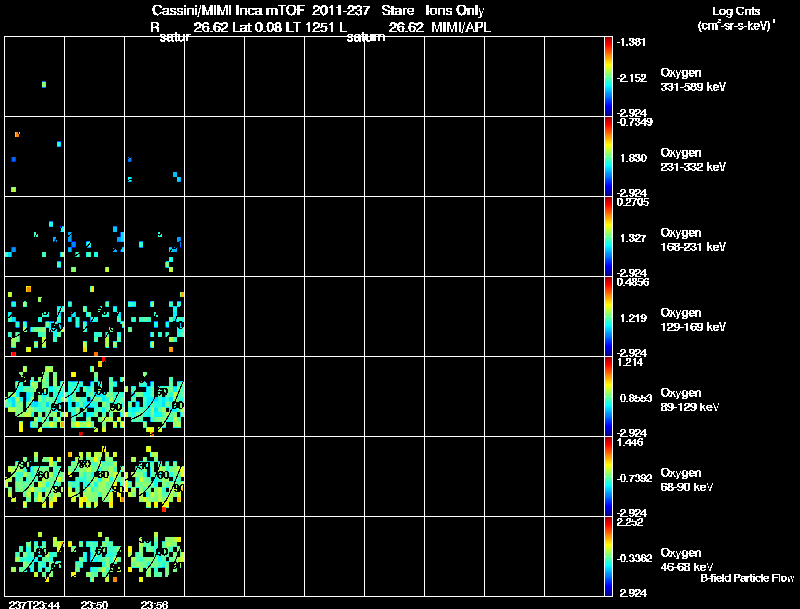Select the "Ions Only" header text
Viewport: 800px width, 609px height.
tap(455, 10)
